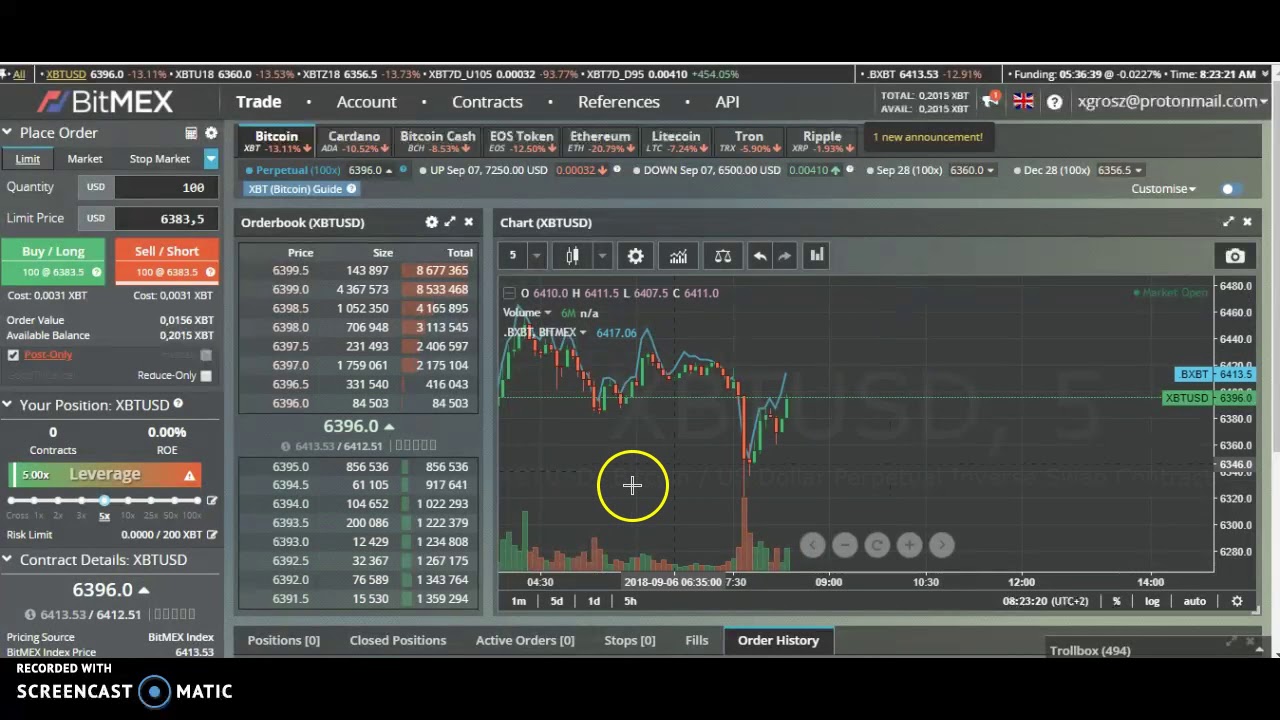The width and height of the screenshot is (1280, 720).
Task: Open the compare symbols scales icon
Action: pos(722,256)
